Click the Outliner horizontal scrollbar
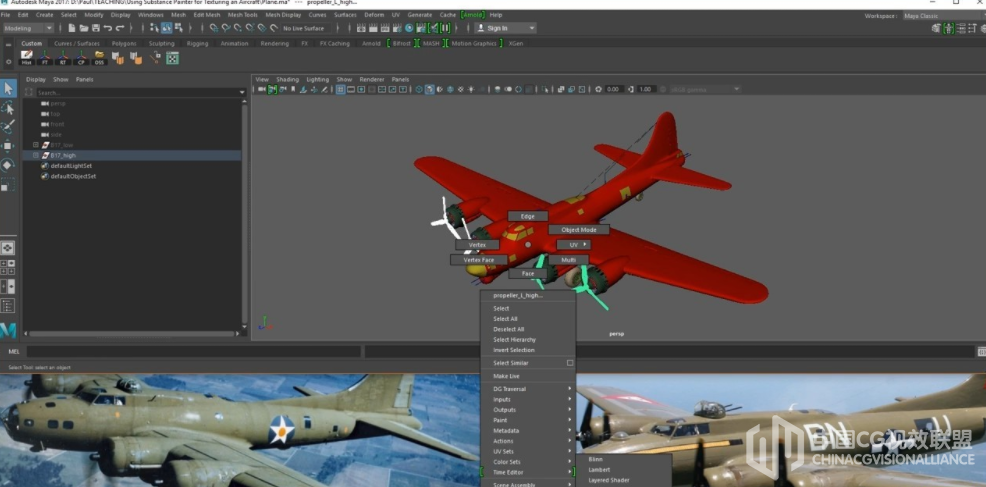 133,333
